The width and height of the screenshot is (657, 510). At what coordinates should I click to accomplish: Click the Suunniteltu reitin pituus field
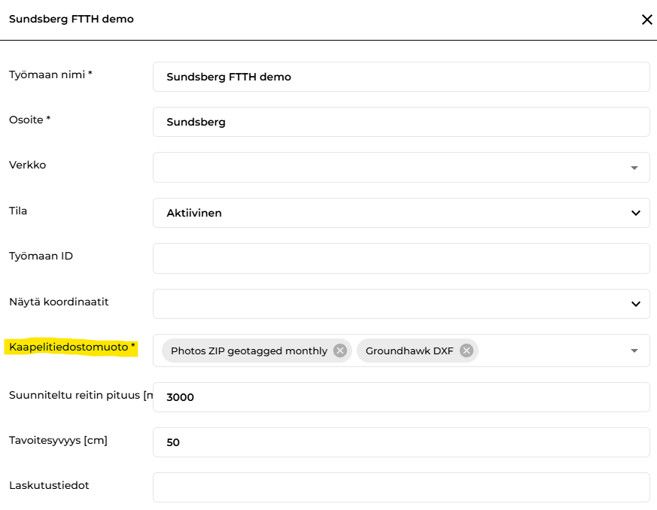click(401, 397)
